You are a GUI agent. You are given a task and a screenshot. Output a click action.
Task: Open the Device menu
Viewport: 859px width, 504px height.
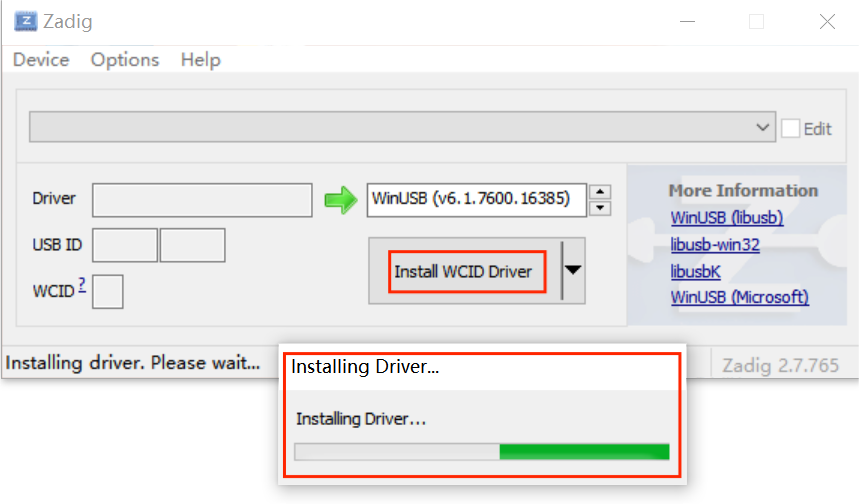tap(41, 59)
